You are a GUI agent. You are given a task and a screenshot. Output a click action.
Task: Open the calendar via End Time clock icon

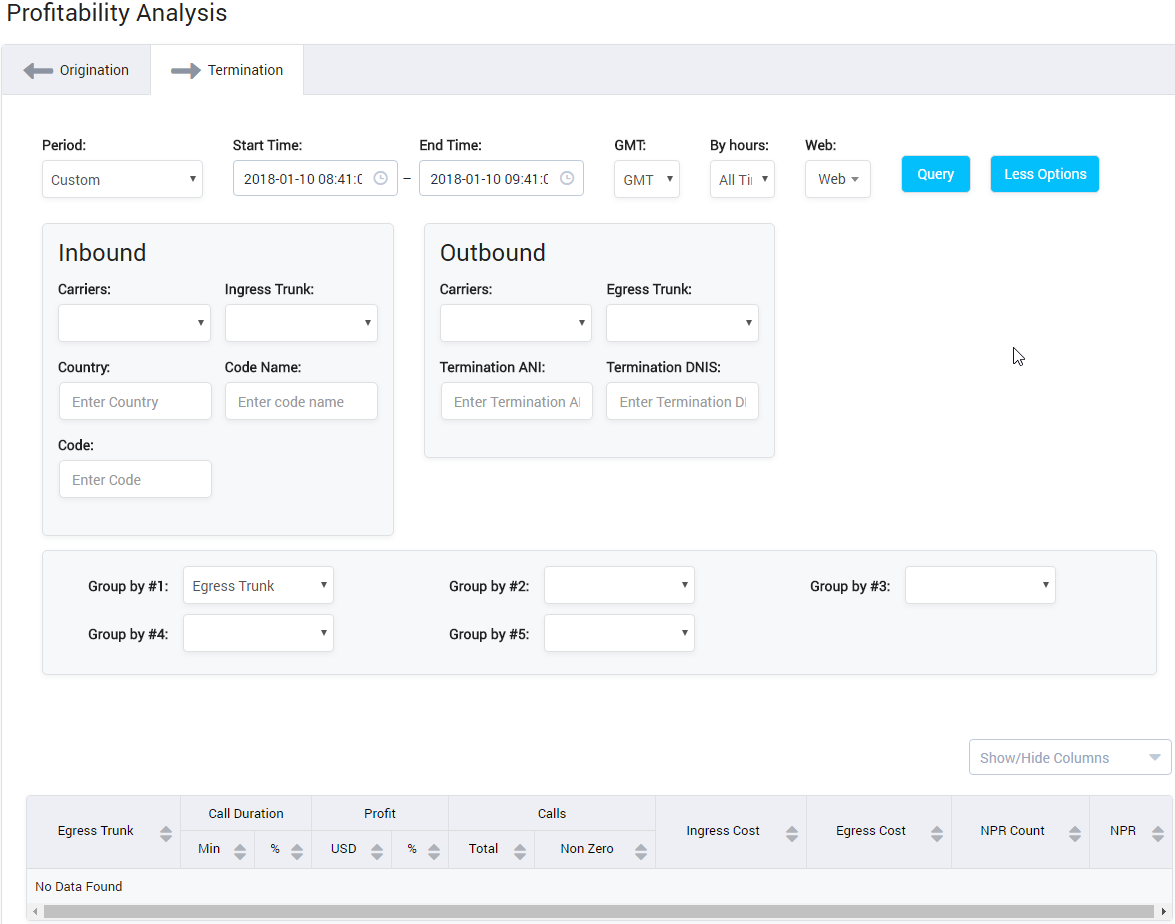(x=566, y=177)
